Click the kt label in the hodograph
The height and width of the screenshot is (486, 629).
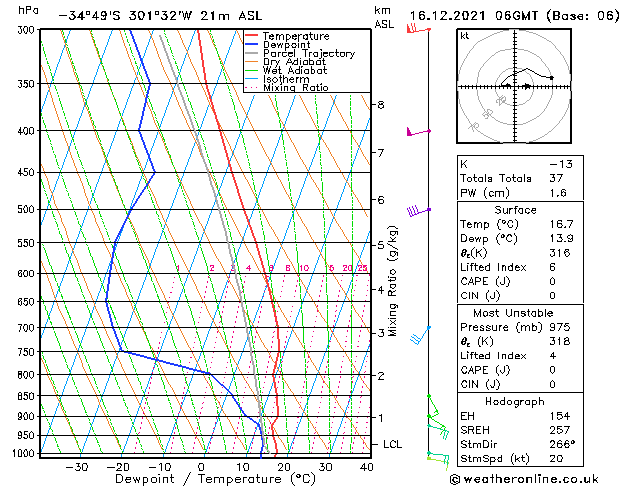pos(465,35)
